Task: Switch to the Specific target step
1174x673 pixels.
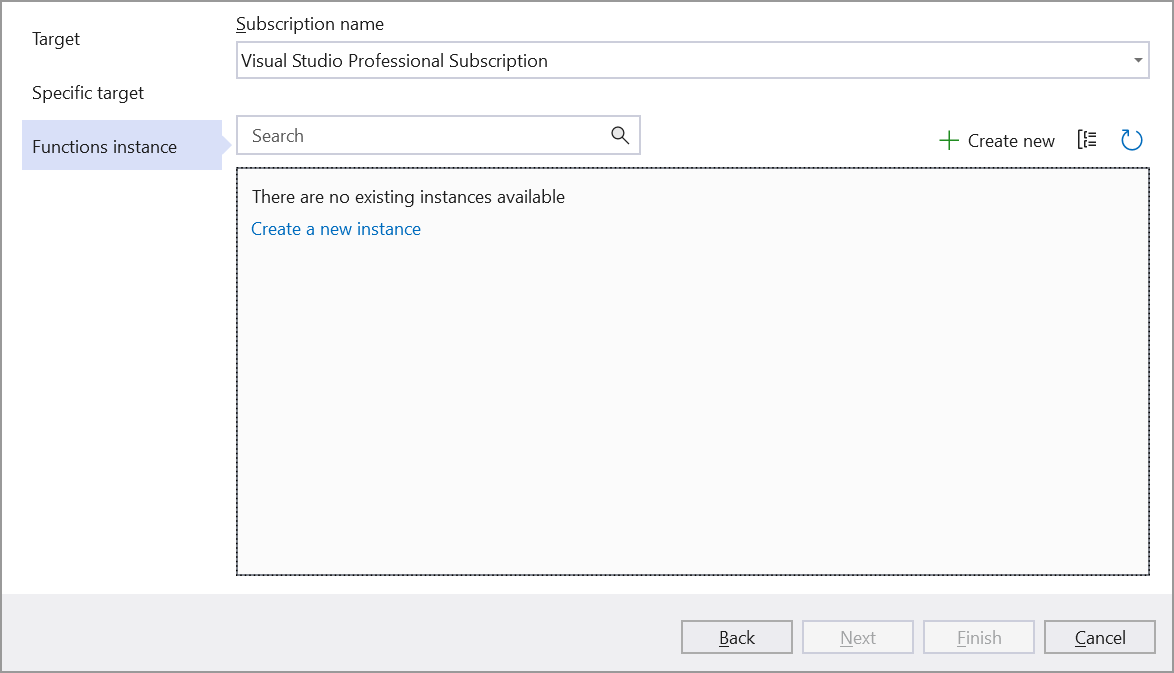Action: (x=88, y=93)
